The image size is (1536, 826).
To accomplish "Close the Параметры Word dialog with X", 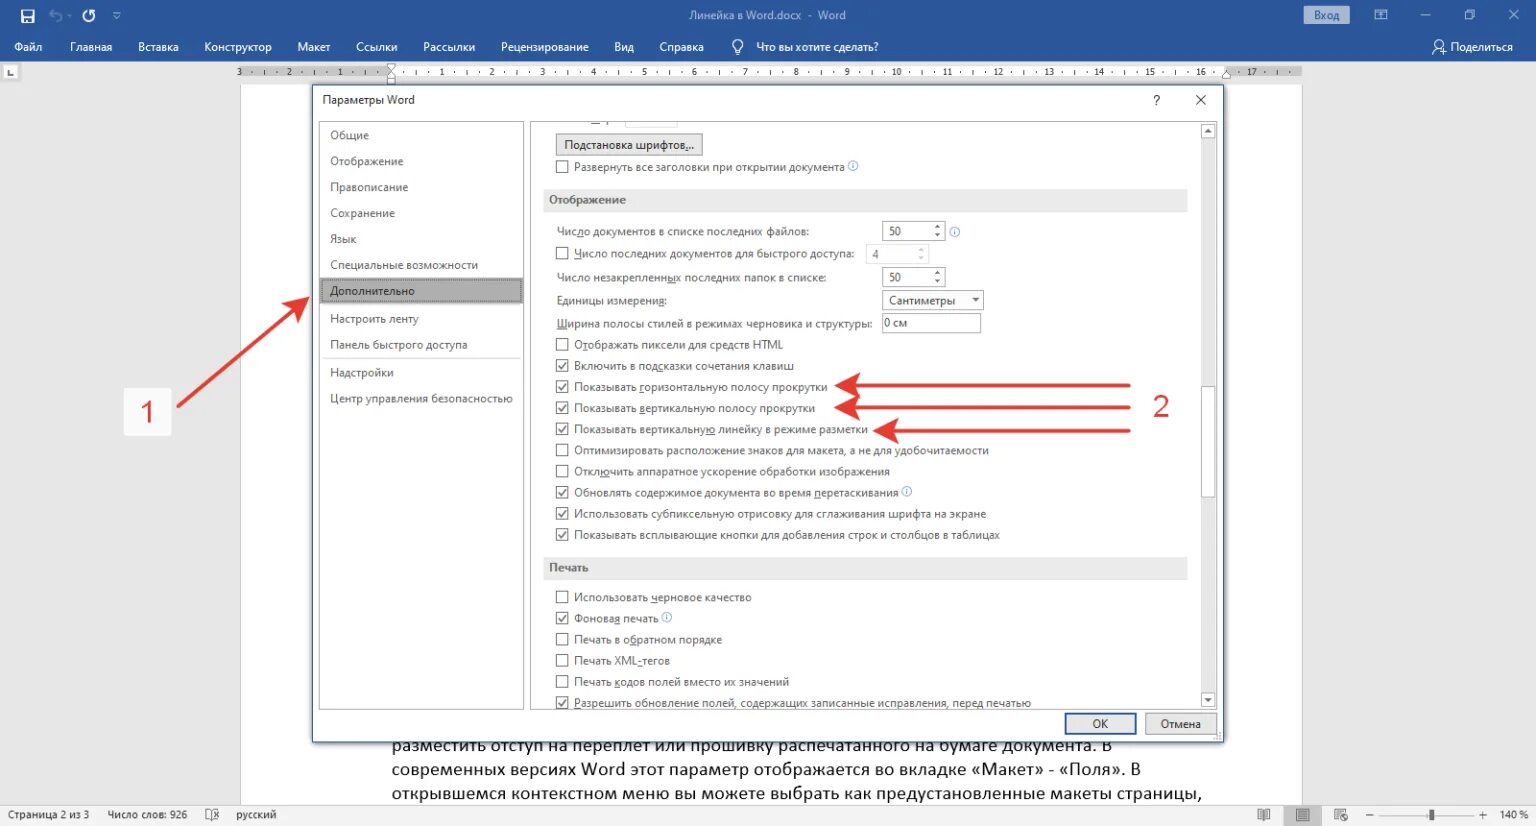I will (x=1201, y=100).
